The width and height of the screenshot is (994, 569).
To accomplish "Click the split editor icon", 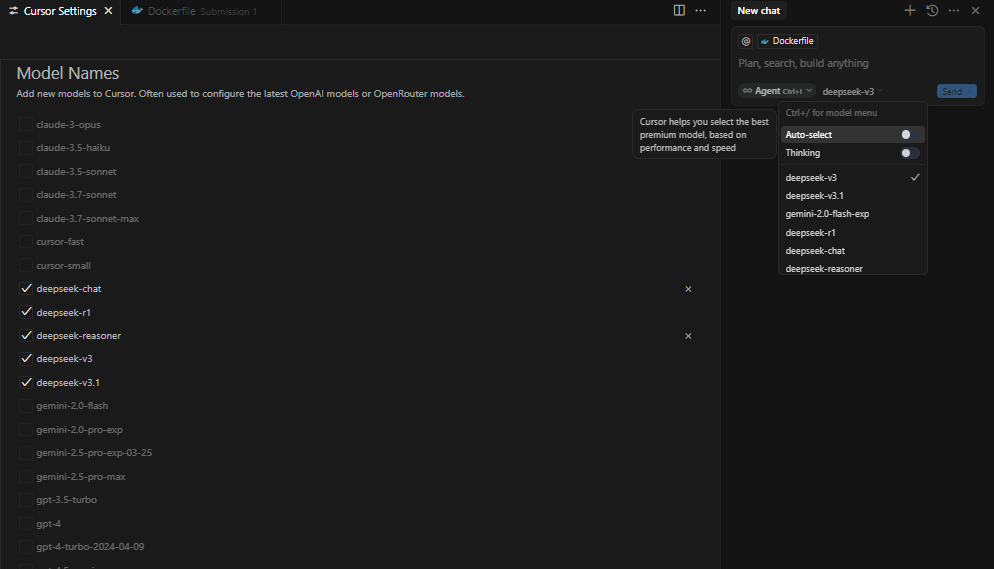I will (679, 10).
